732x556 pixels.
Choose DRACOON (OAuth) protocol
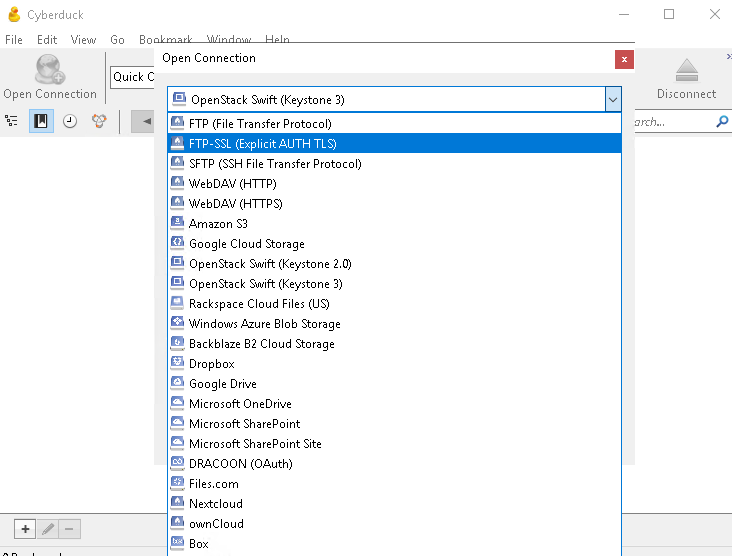(394, 464)
